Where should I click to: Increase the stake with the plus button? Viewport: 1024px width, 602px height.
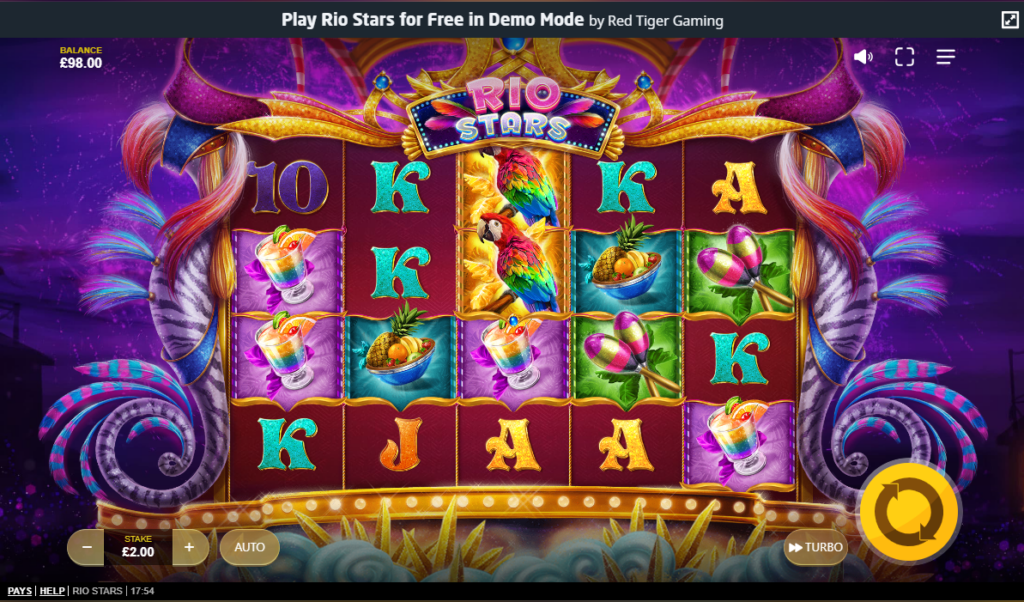pos(190,547)
